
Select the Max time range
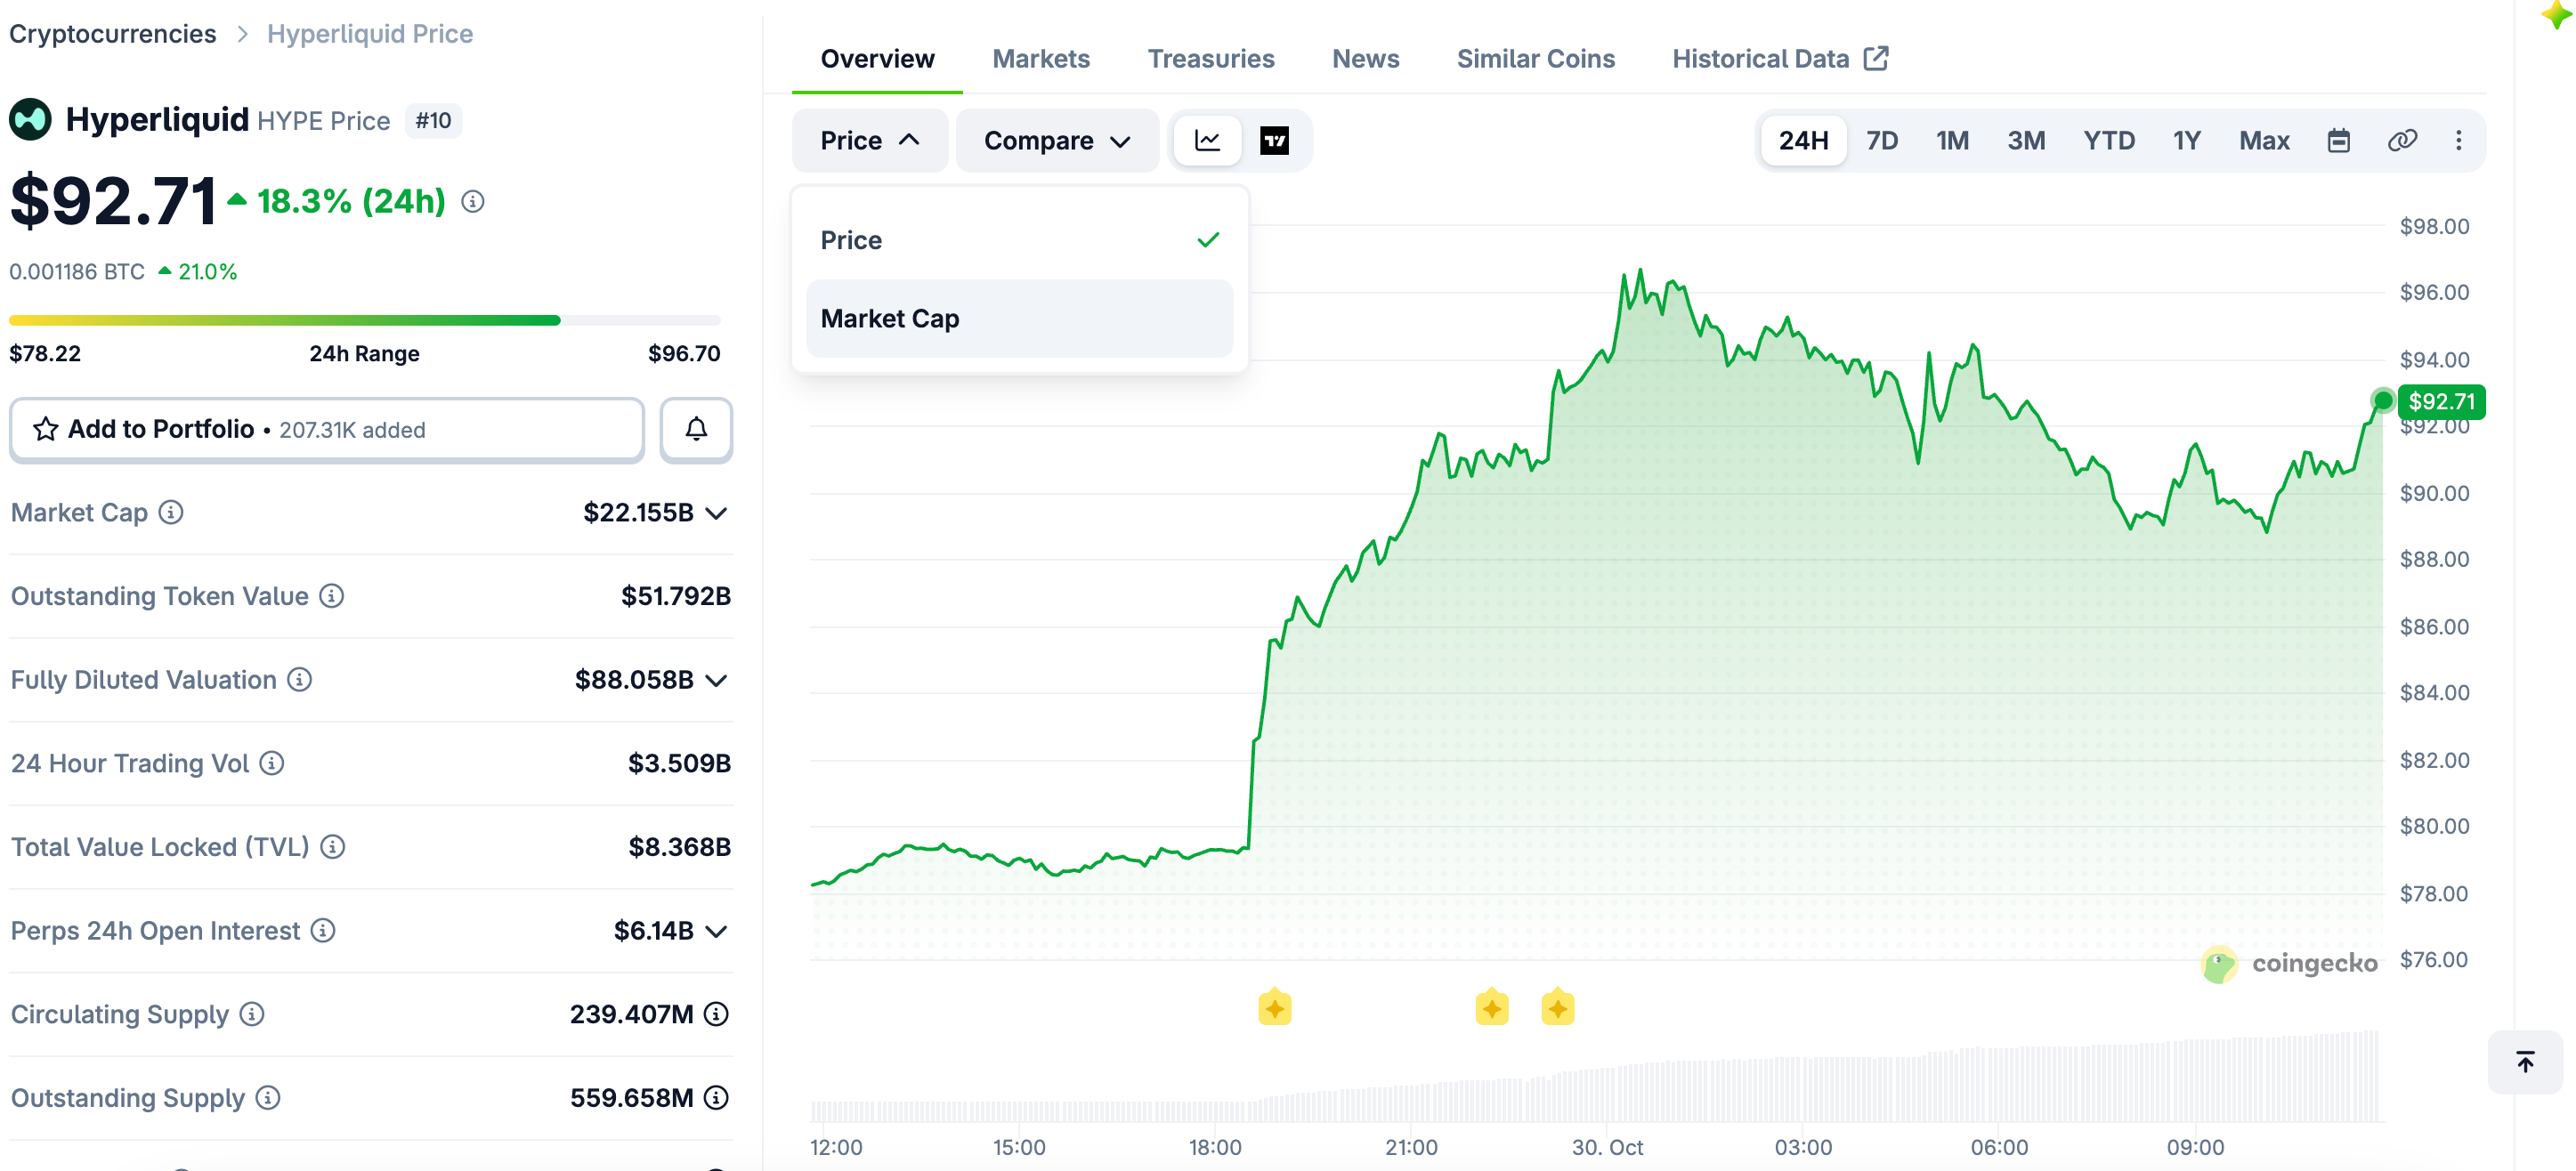pos(2264,141)
